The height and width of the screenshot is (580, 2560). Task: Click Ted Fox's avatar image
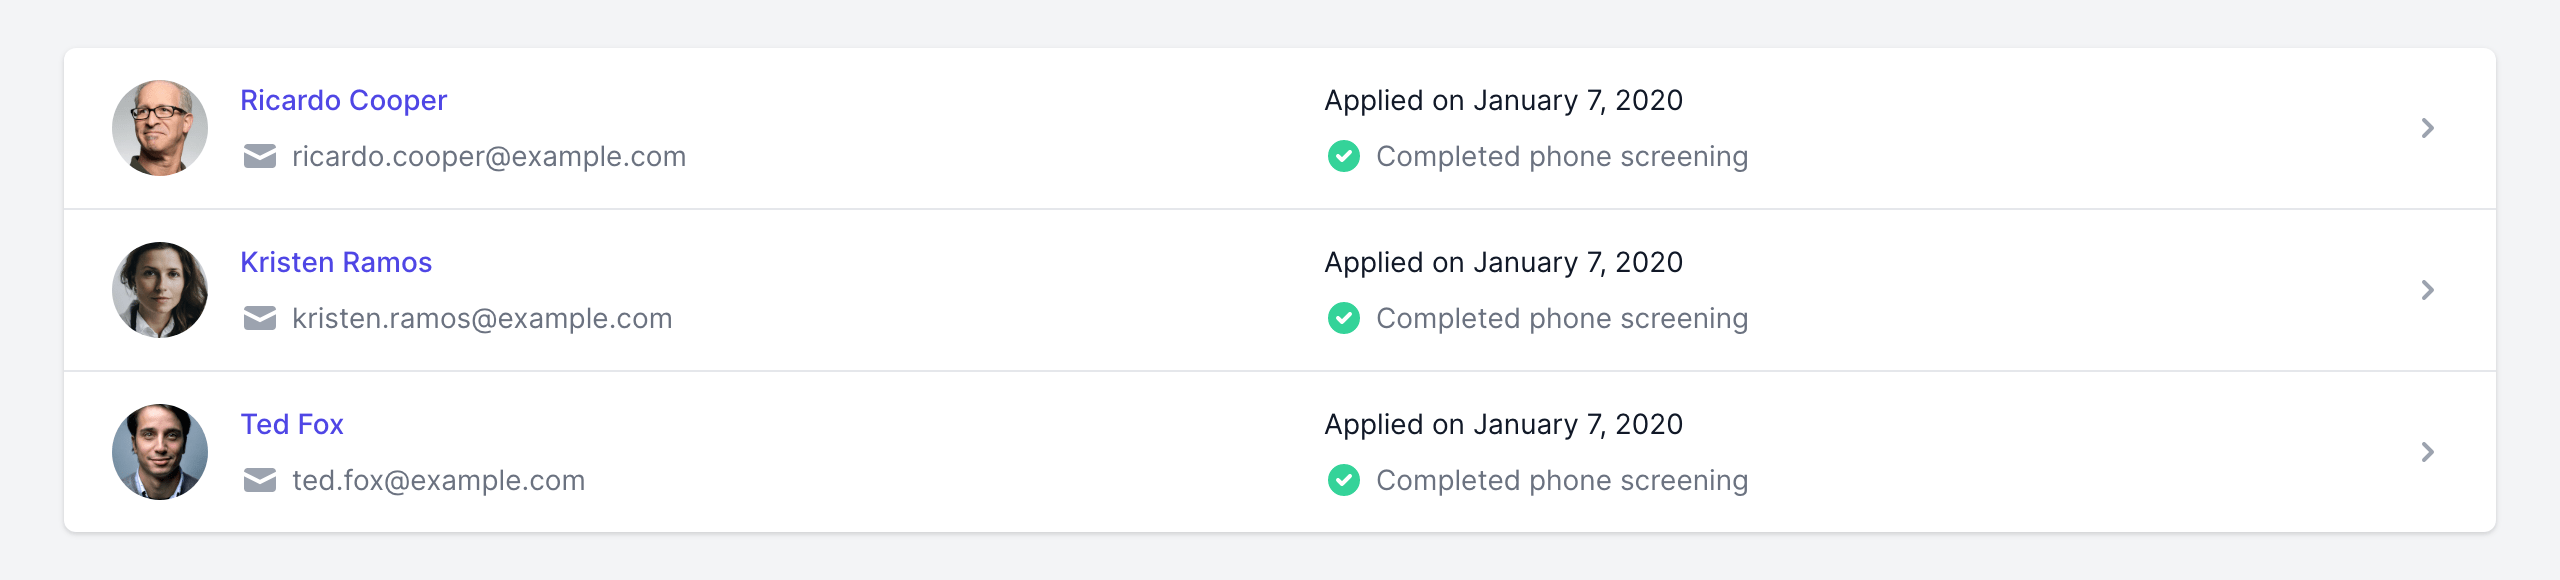(x=160, y=452)
